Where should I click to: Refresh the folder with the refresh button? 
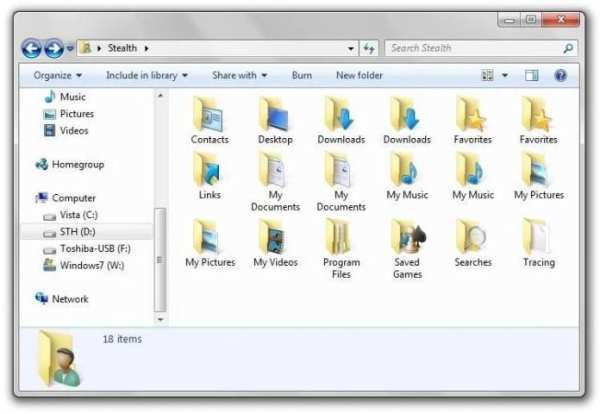click(x=369, y=49)
